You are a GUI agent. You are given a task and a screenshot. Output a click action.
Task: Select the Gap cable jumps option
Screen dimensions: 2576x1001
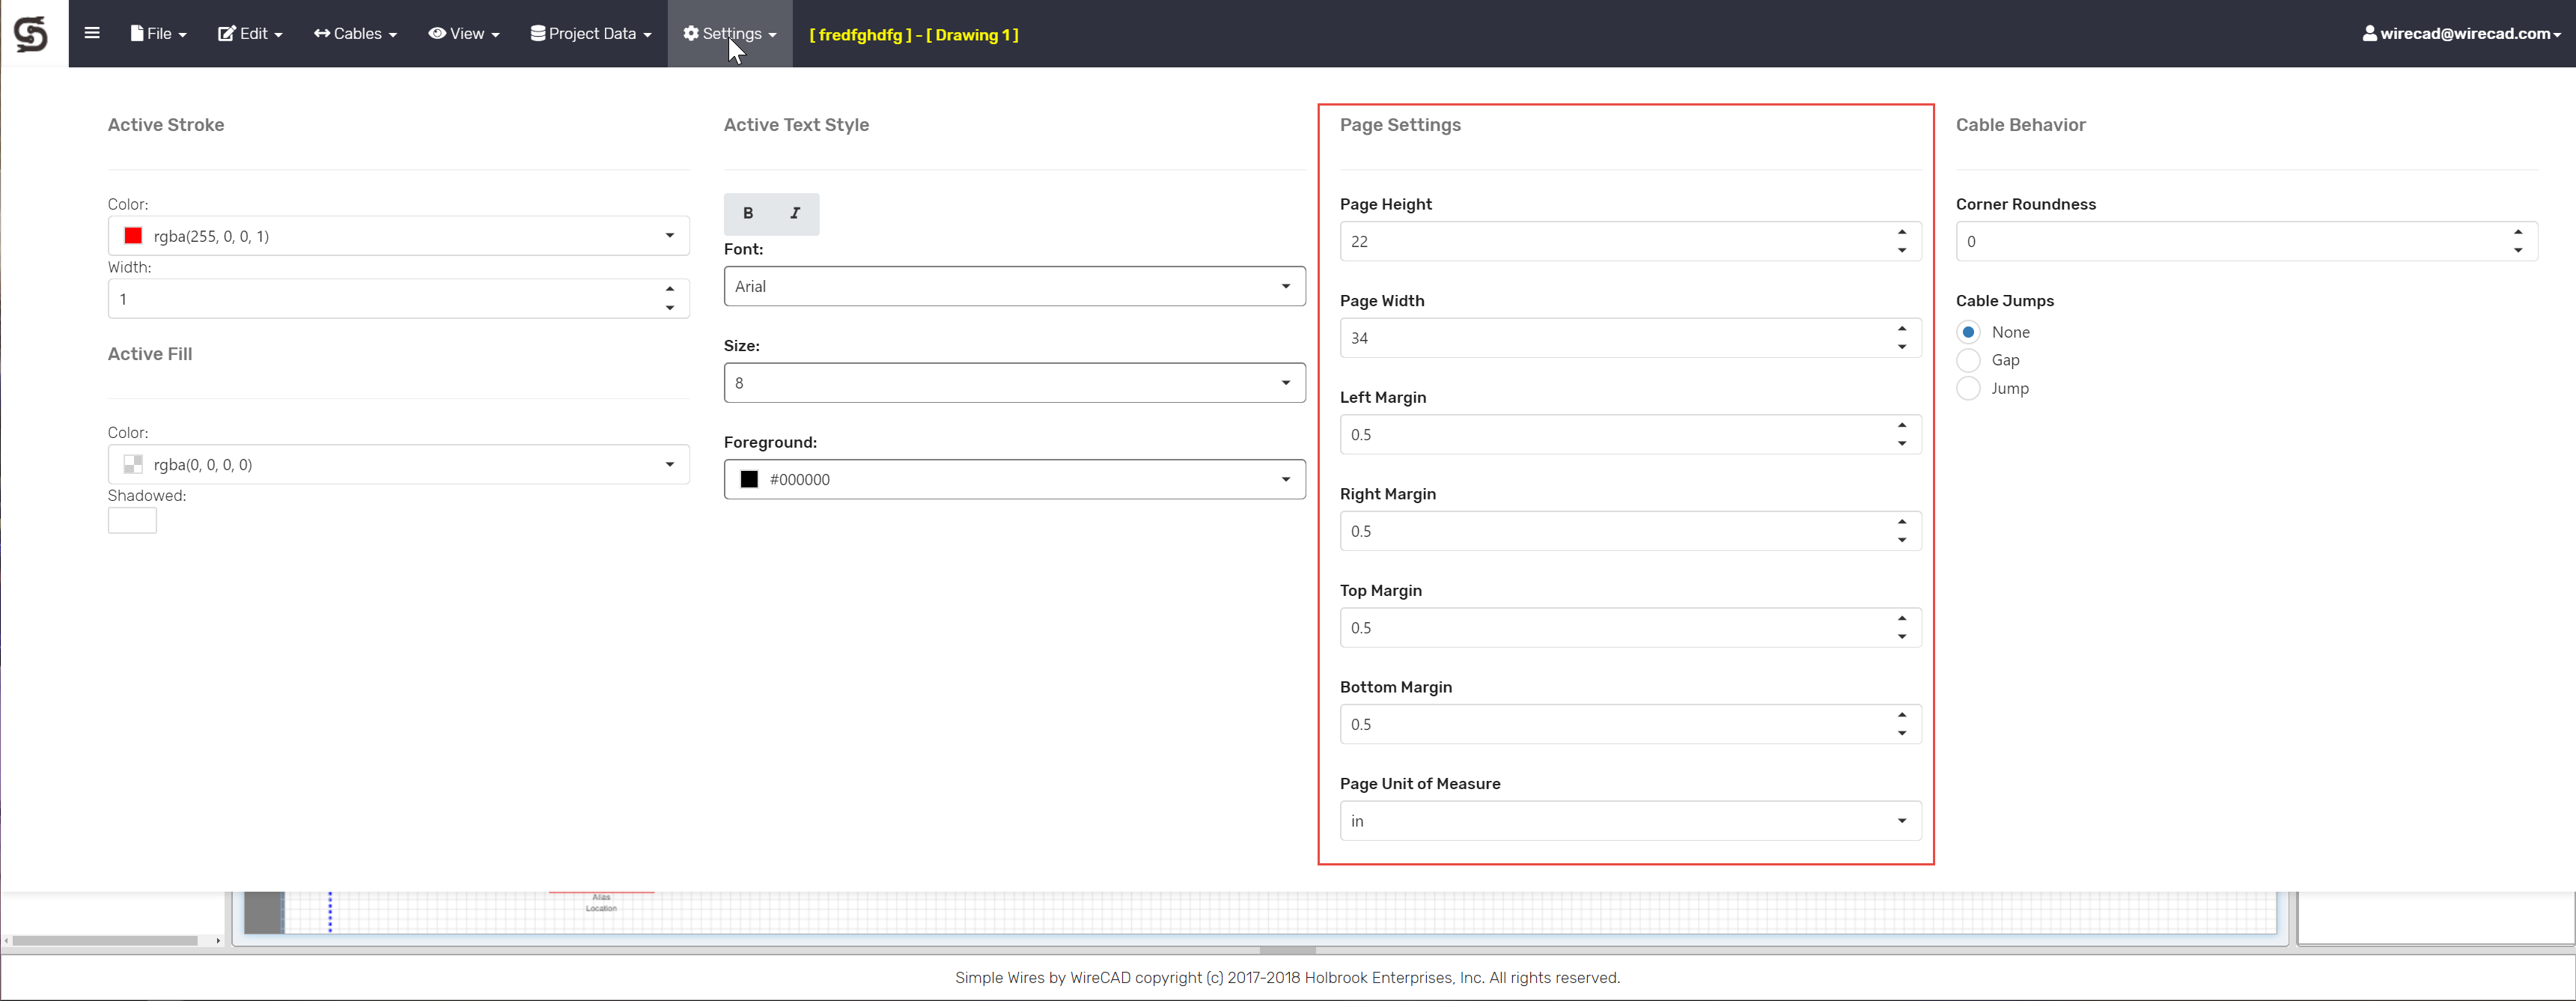(1968, 360)
